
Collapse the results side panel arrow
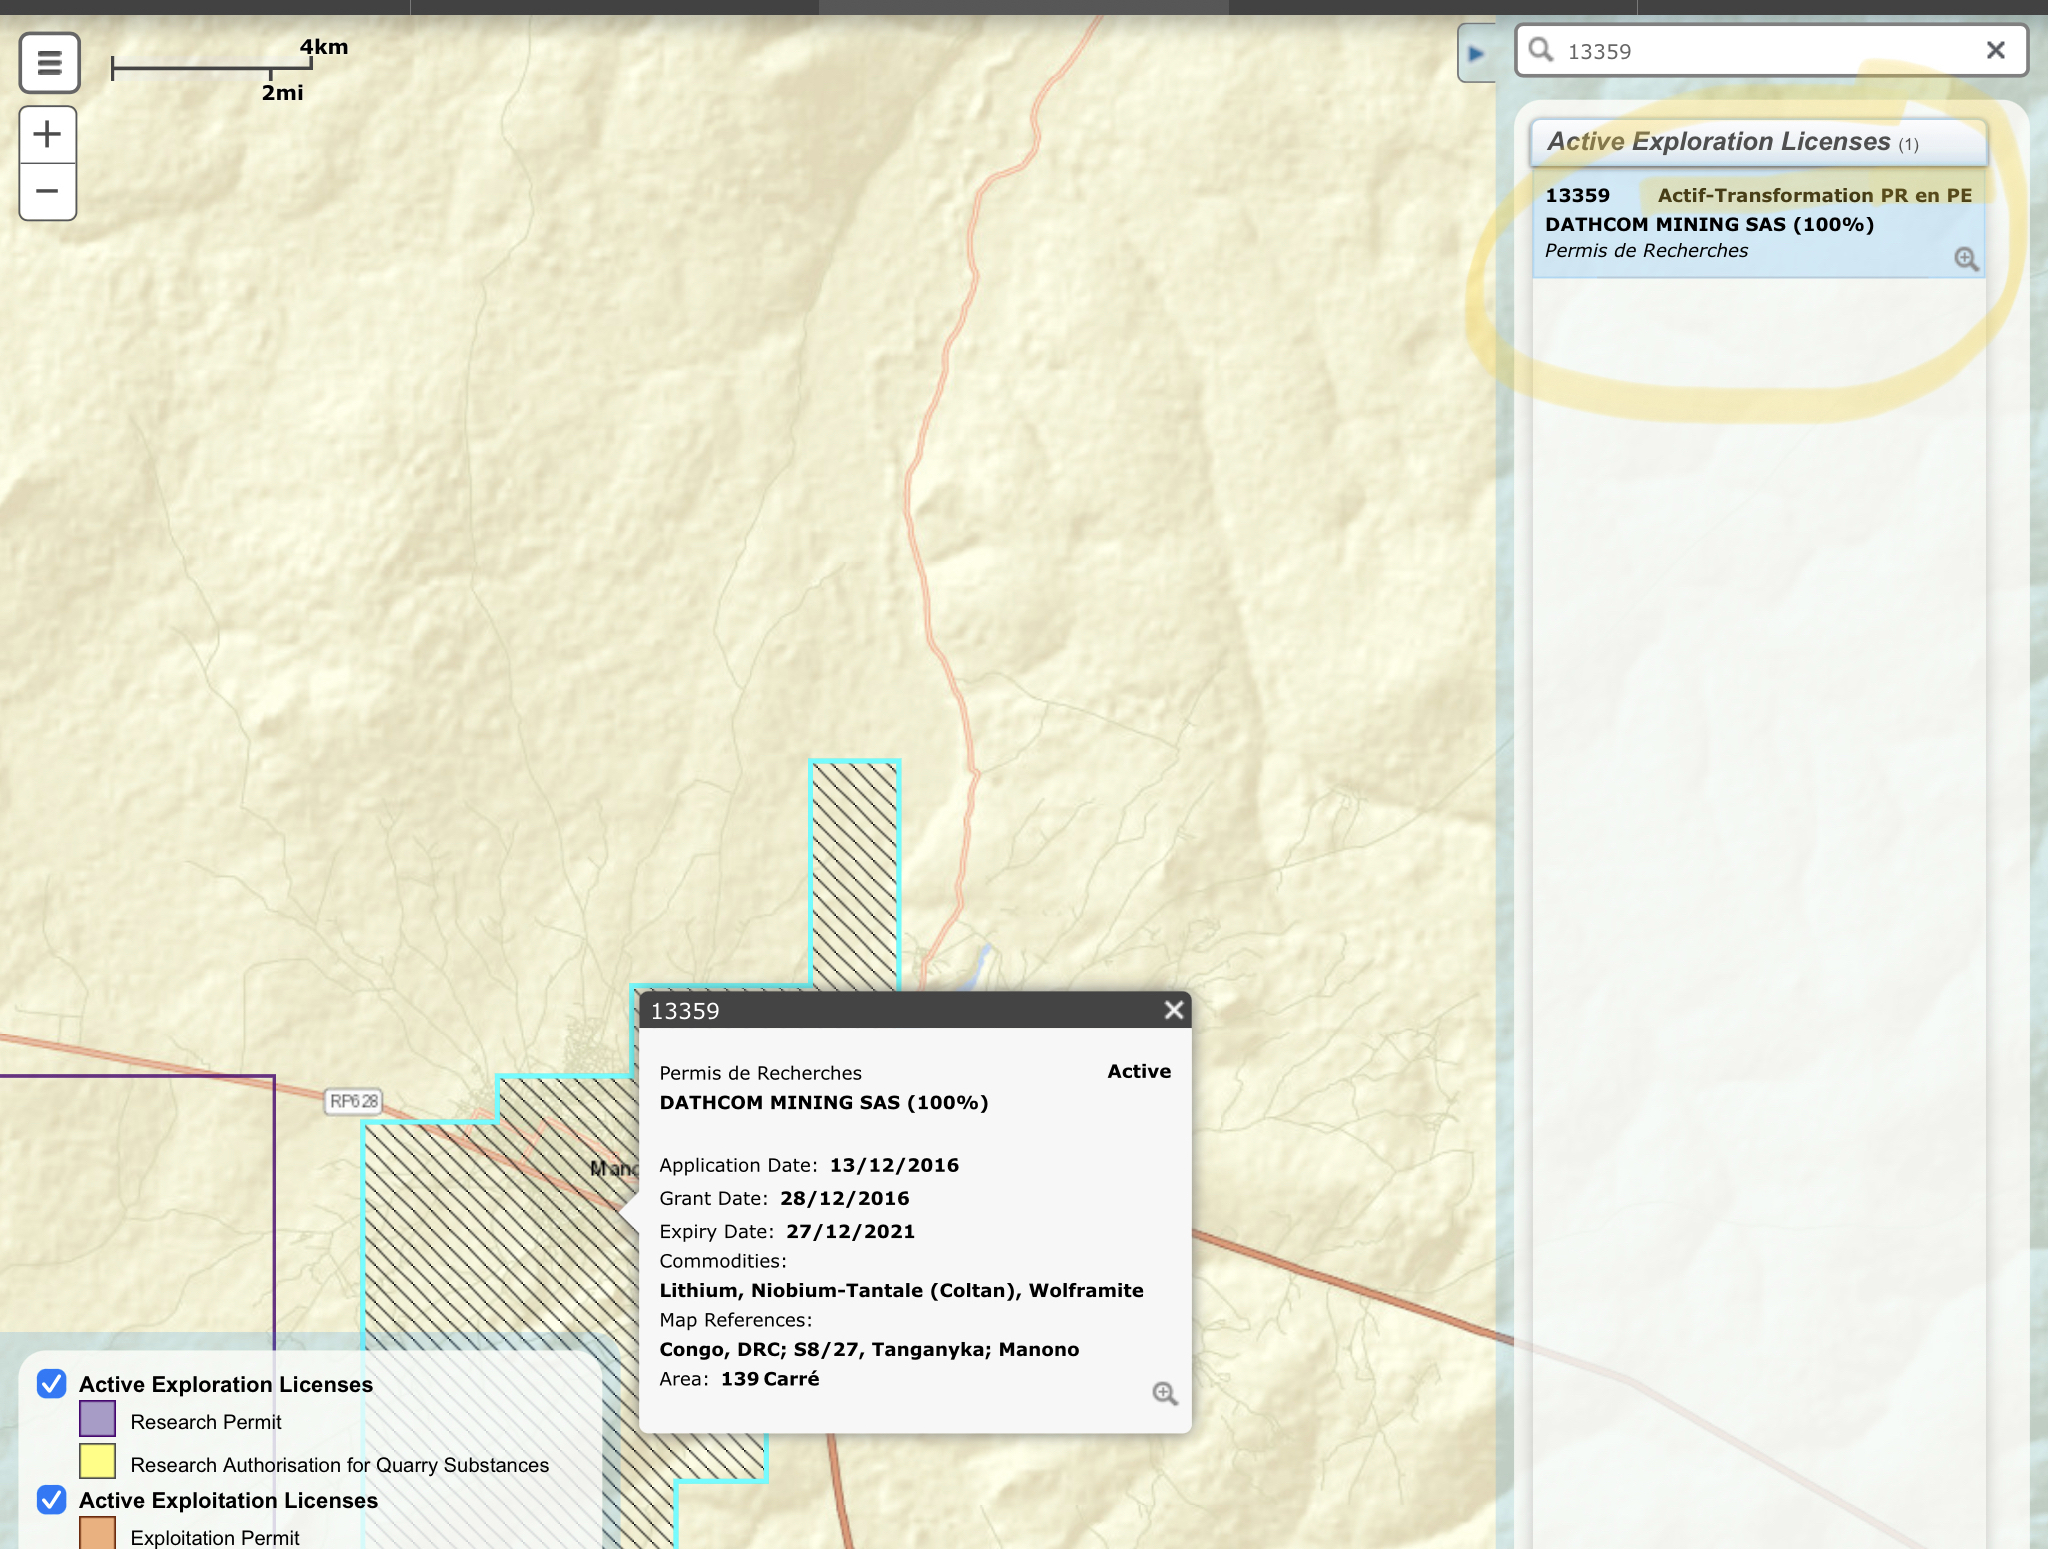pos(1476,54)
